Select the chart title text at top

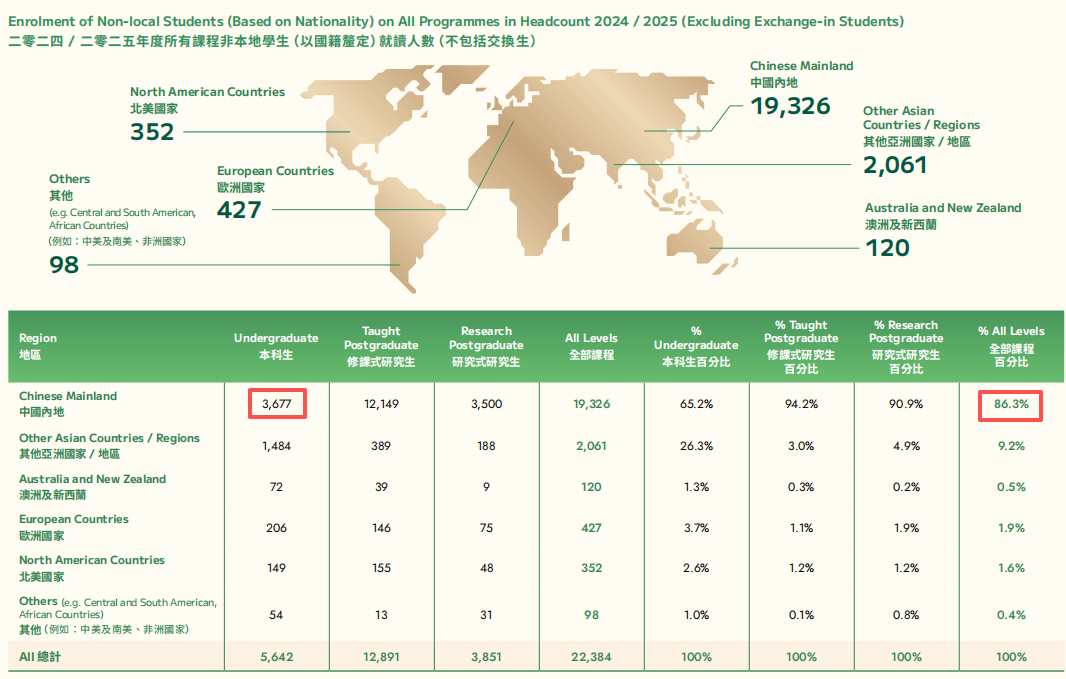point(456,20)
